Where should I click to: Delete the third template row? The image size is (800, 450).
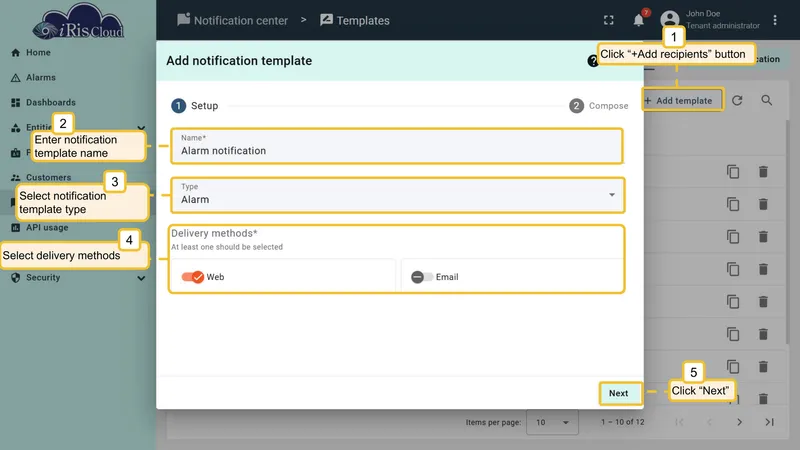click(763, 237)
